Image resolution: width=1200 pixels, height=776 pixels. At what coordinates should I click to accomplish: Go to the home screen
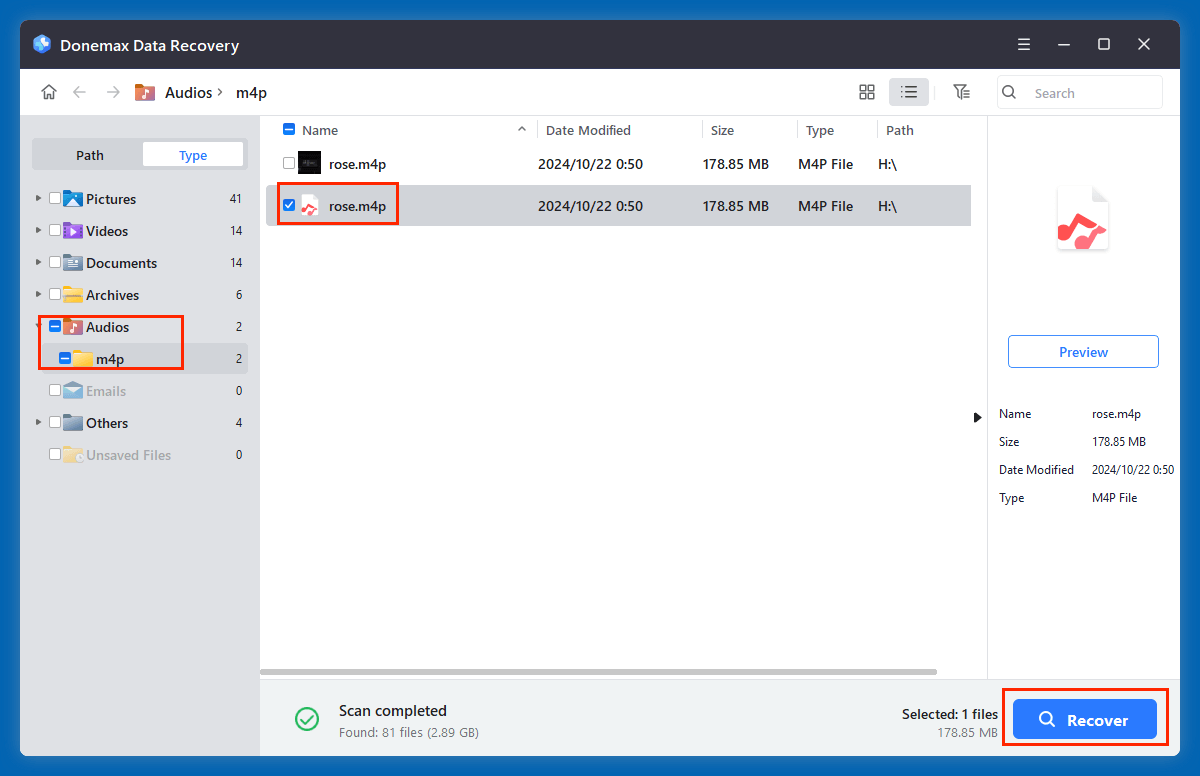pyautogui.click(x=48, y=92)
